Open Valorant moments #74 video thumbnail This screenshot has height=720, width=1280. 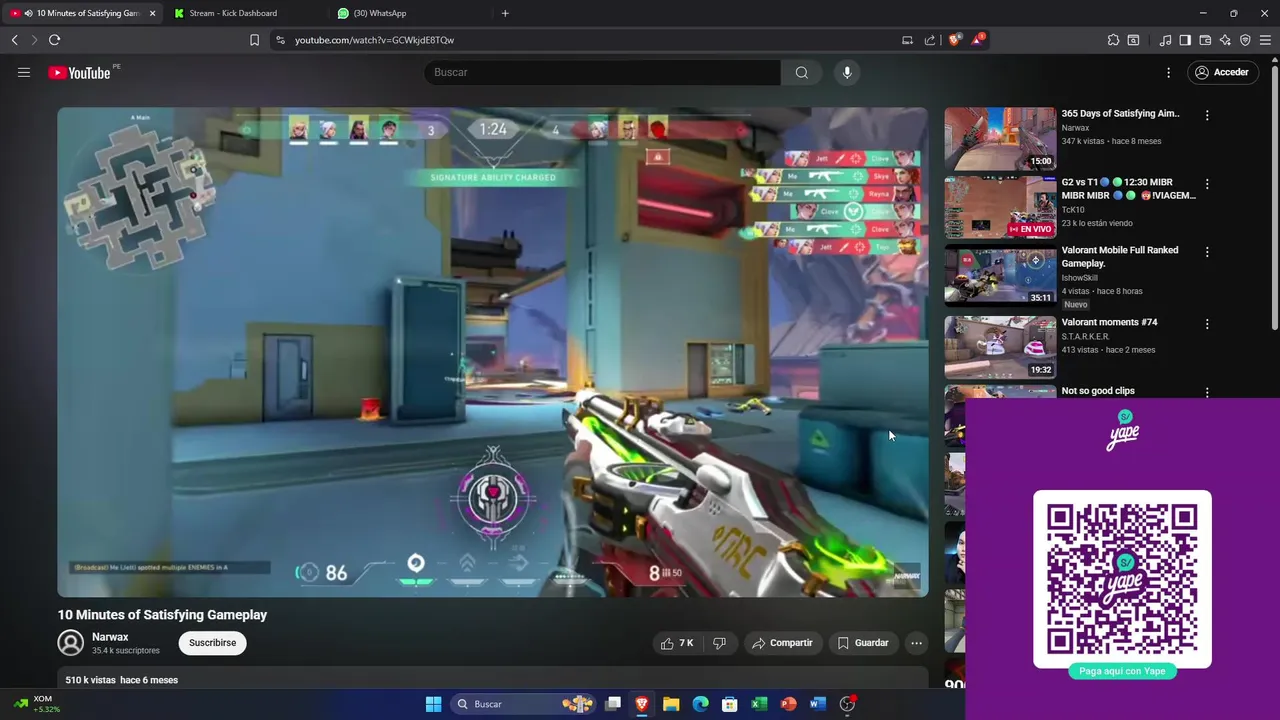(1000, 347)
